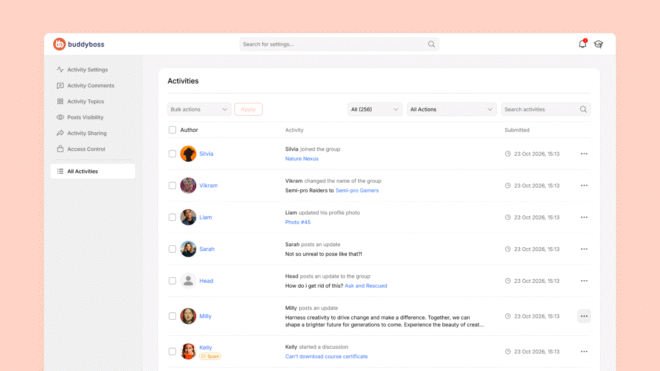Screen dimensions: 660x371
Task: Open more options for Milly's activity
Action: (584, 316)
